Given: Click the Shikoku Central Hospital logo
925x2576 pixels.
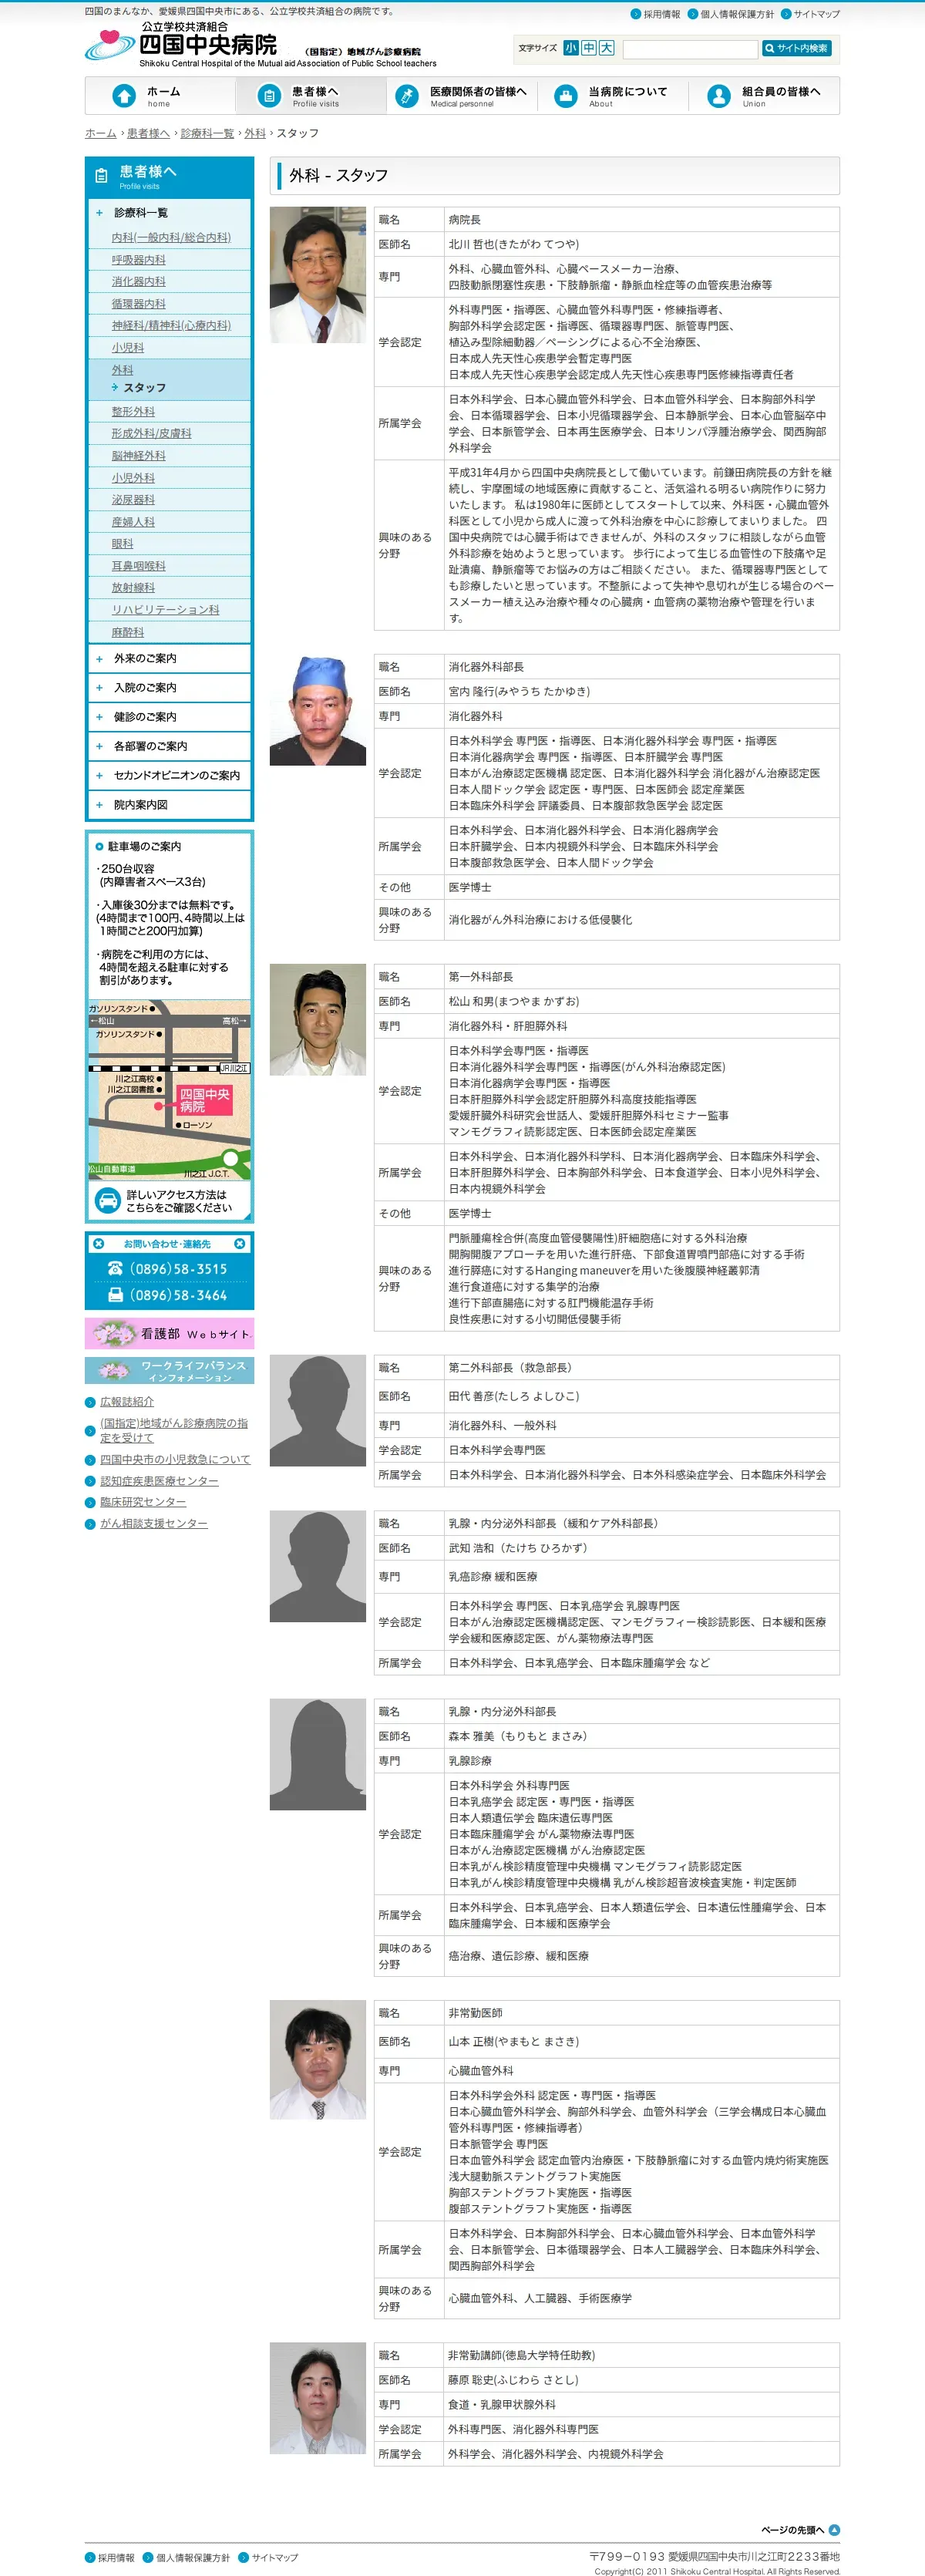Looking at the screenshot, I should (260, 45).
